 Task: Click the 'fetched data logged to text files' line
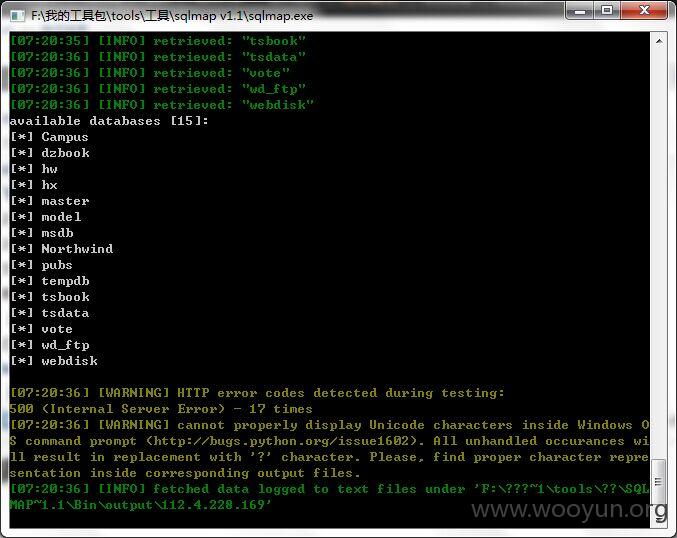tap(329, 489)
